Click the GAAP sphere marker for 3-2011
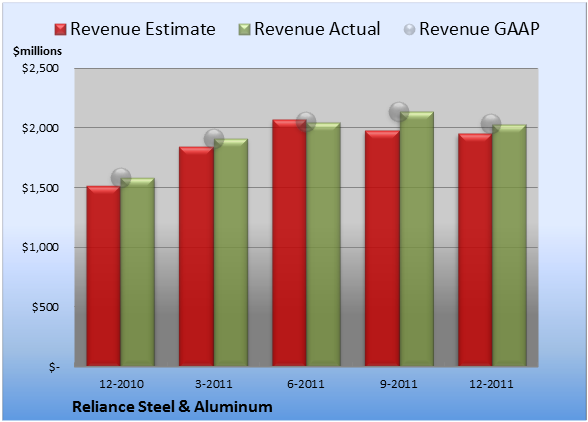The width and height of the screenshot is (588, 422). pos(214,139)
